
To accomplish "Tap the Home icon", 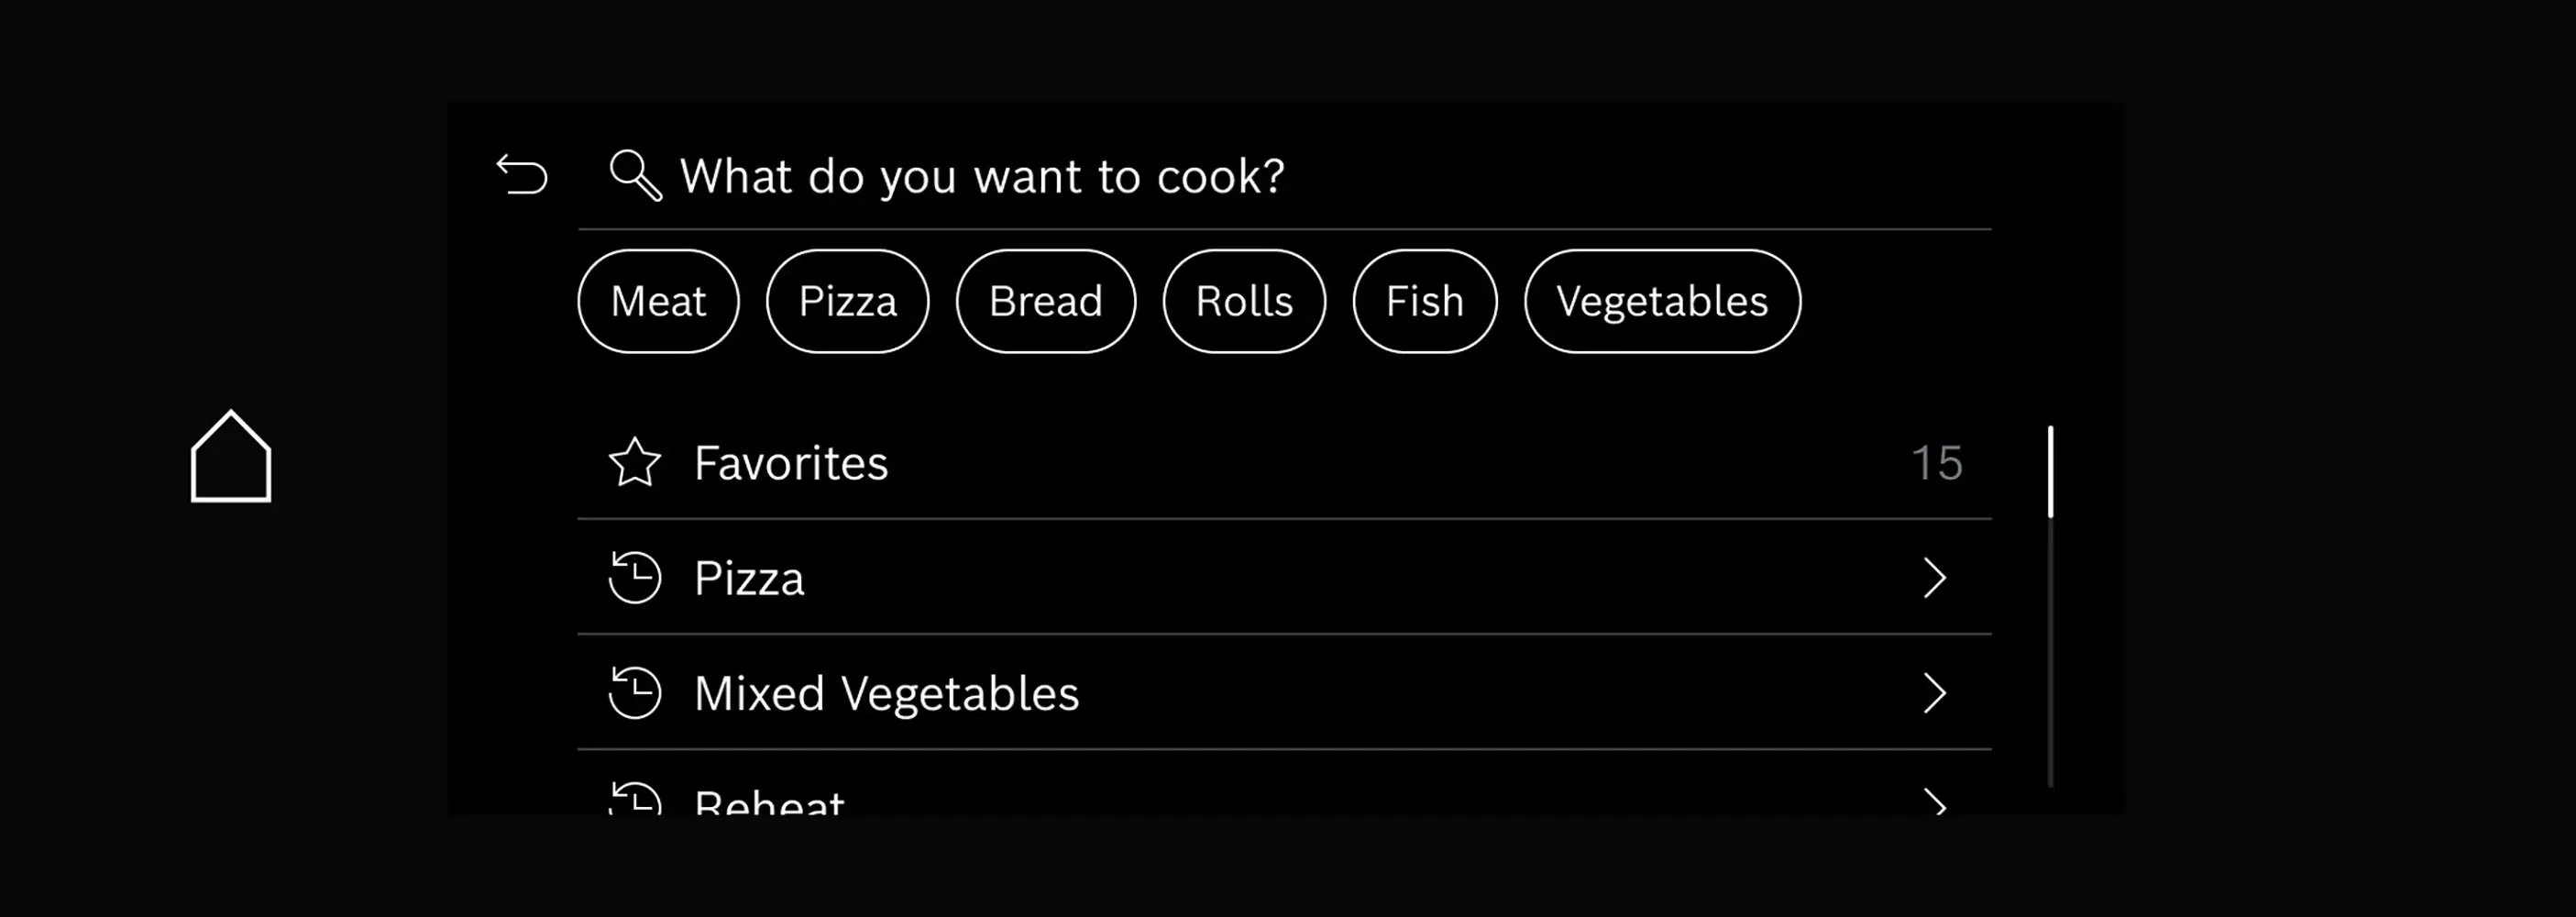I will [x=231, y=457].
